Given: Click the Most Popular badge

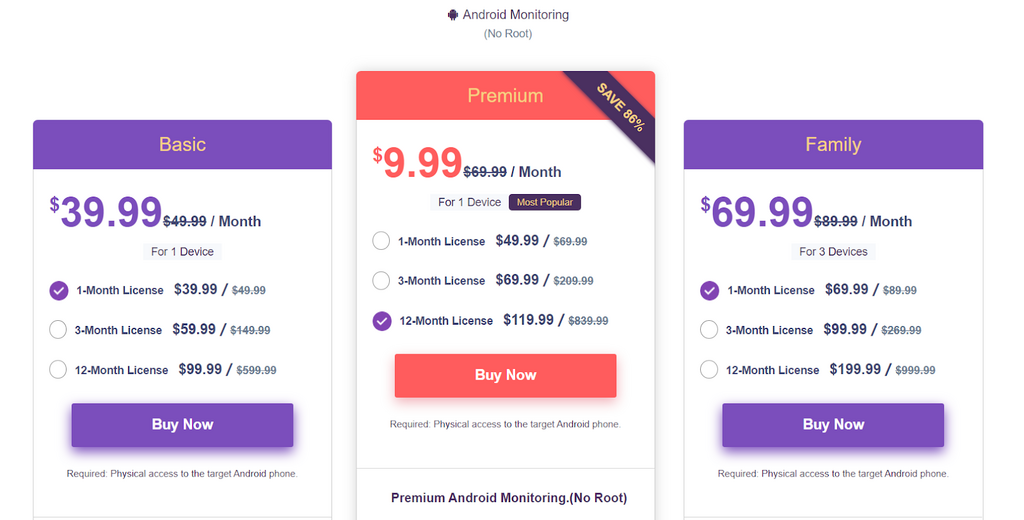Looking at the screenshot, I should pos(545,203).
